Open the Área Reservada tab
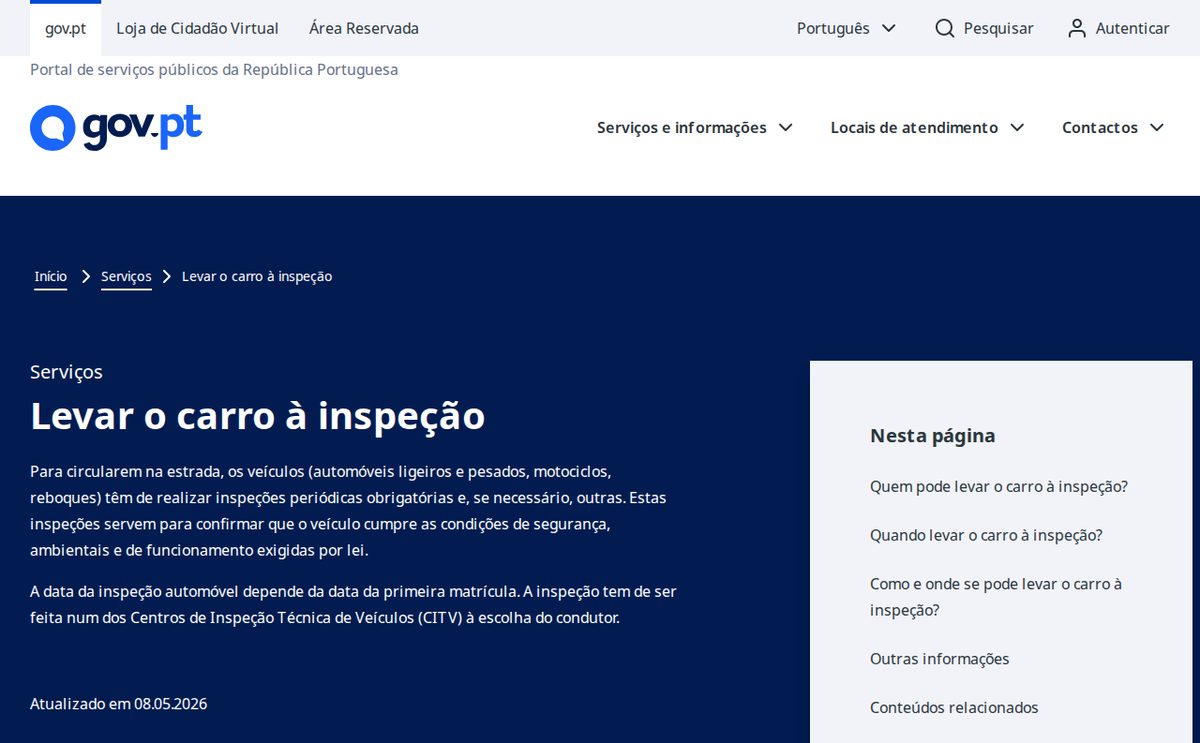The height and width of the screenshot is (743, 1200). click(x=364, y=28)
